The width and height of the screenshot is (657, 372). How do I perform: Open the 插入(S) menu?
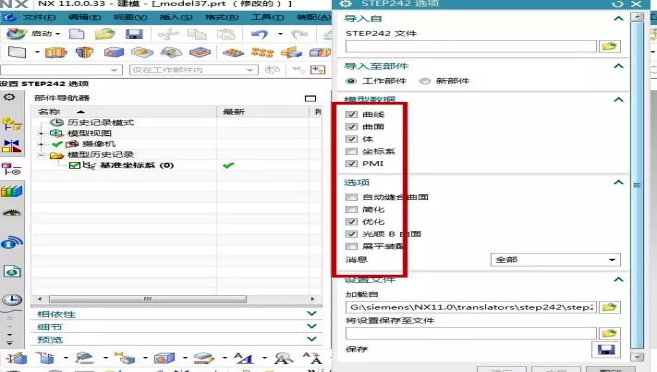(176, 17)
